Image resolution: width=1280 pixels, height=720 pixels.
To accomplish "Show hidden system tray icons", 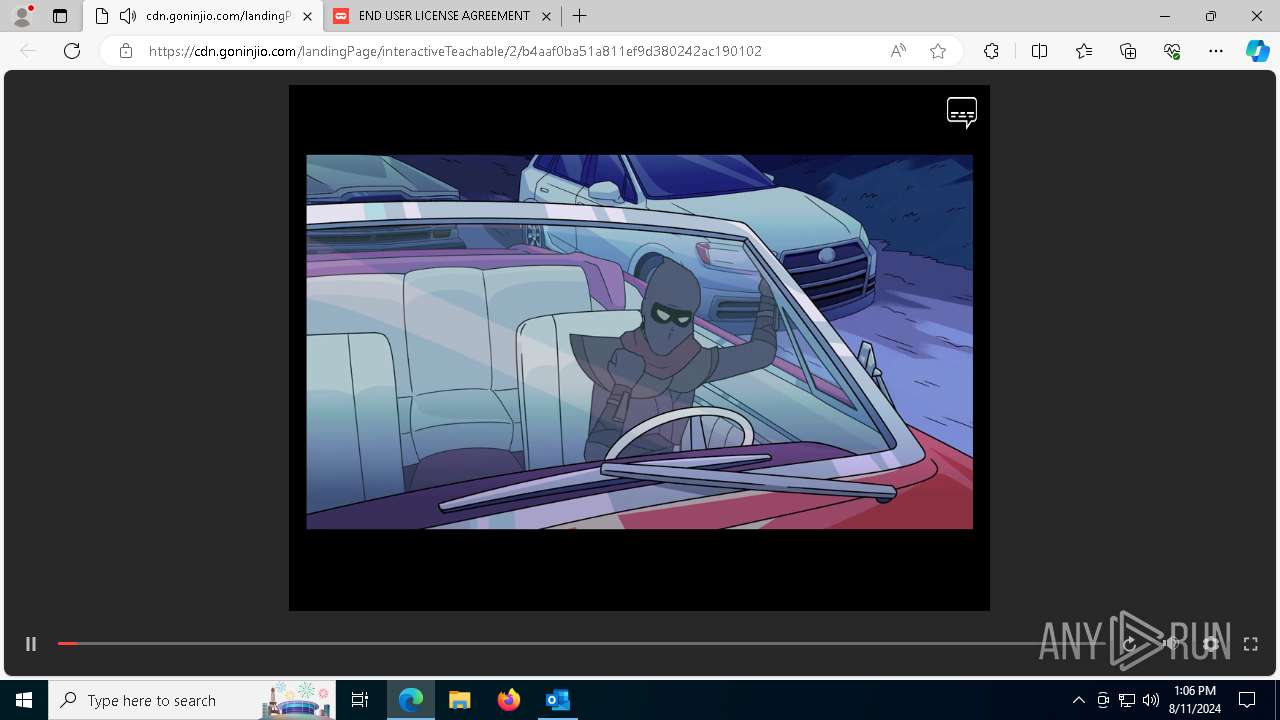I will pos(1078,700).
